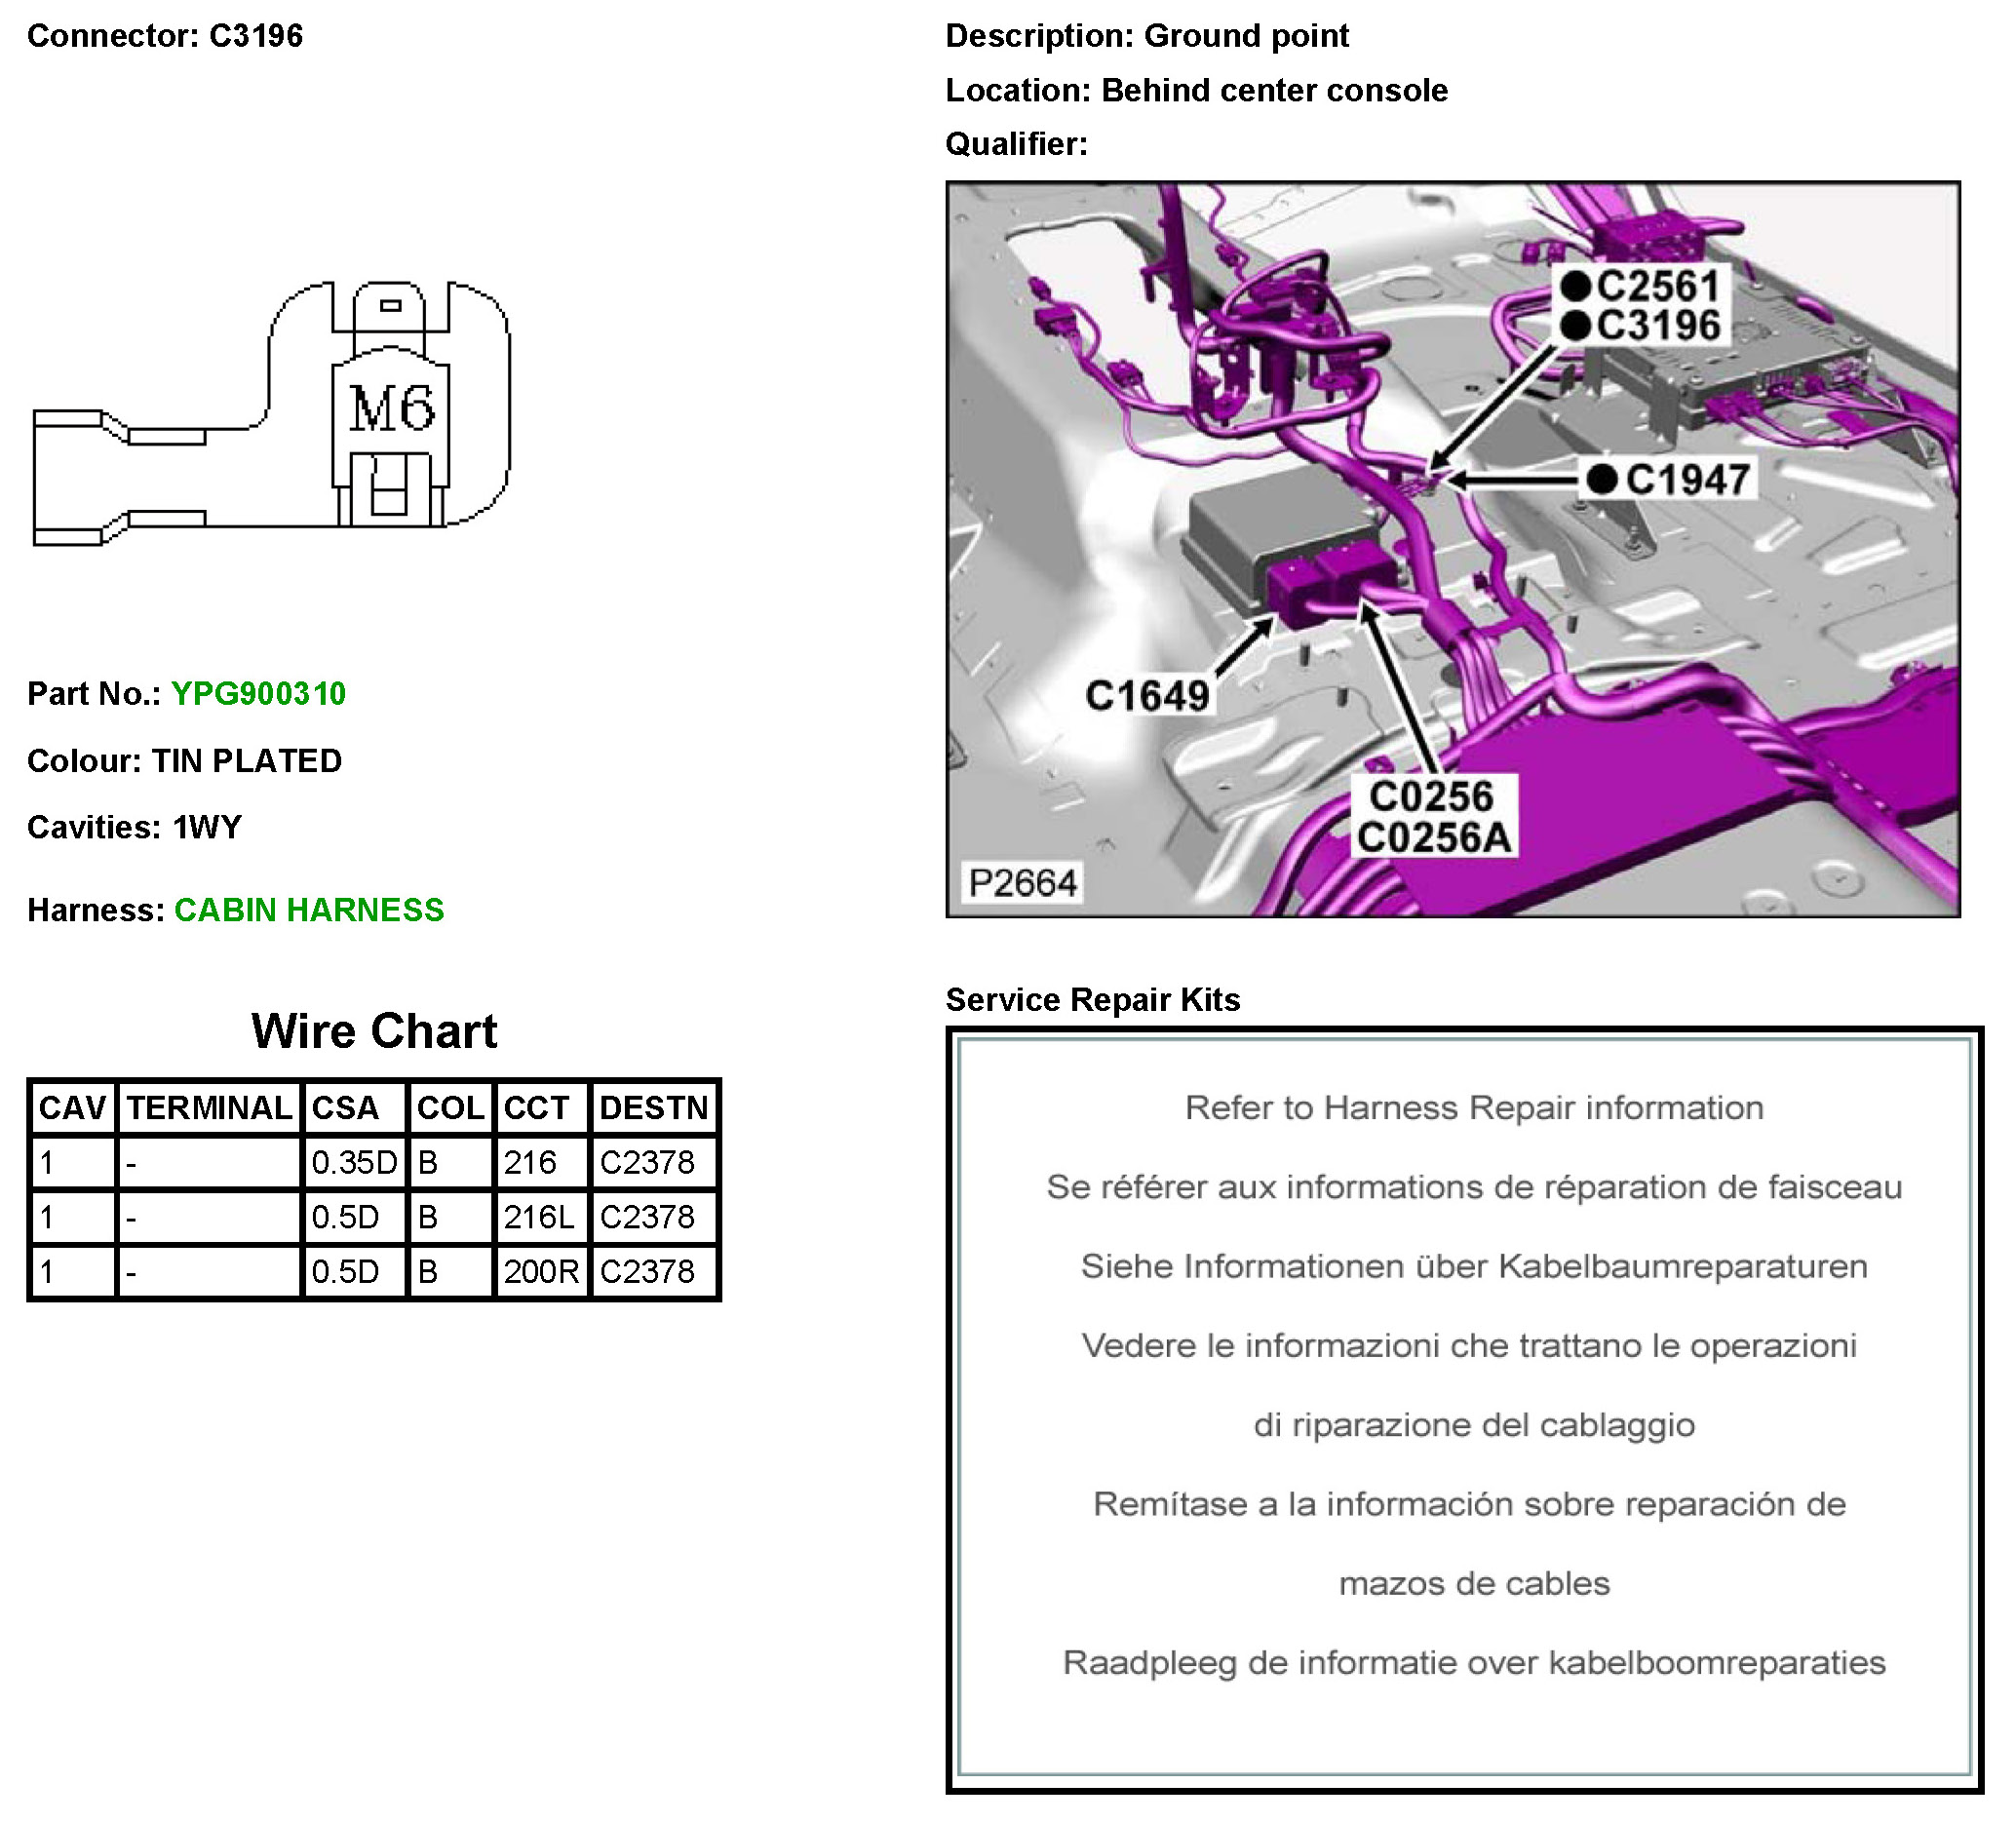This screenshot has width=2016, height=1823.
Task: Click C2378 destination in circuit 216 row
Action: click(647, 1162)
